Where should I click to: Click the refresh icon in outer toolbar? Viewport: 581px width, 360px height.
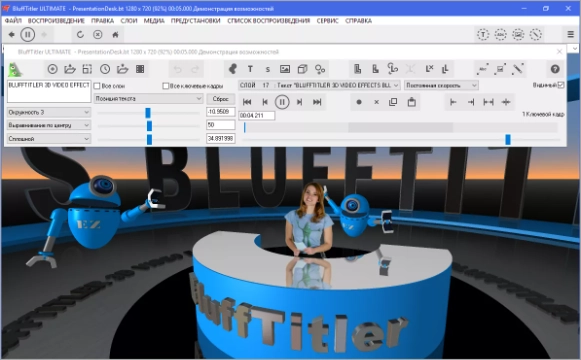pos(80,34)
